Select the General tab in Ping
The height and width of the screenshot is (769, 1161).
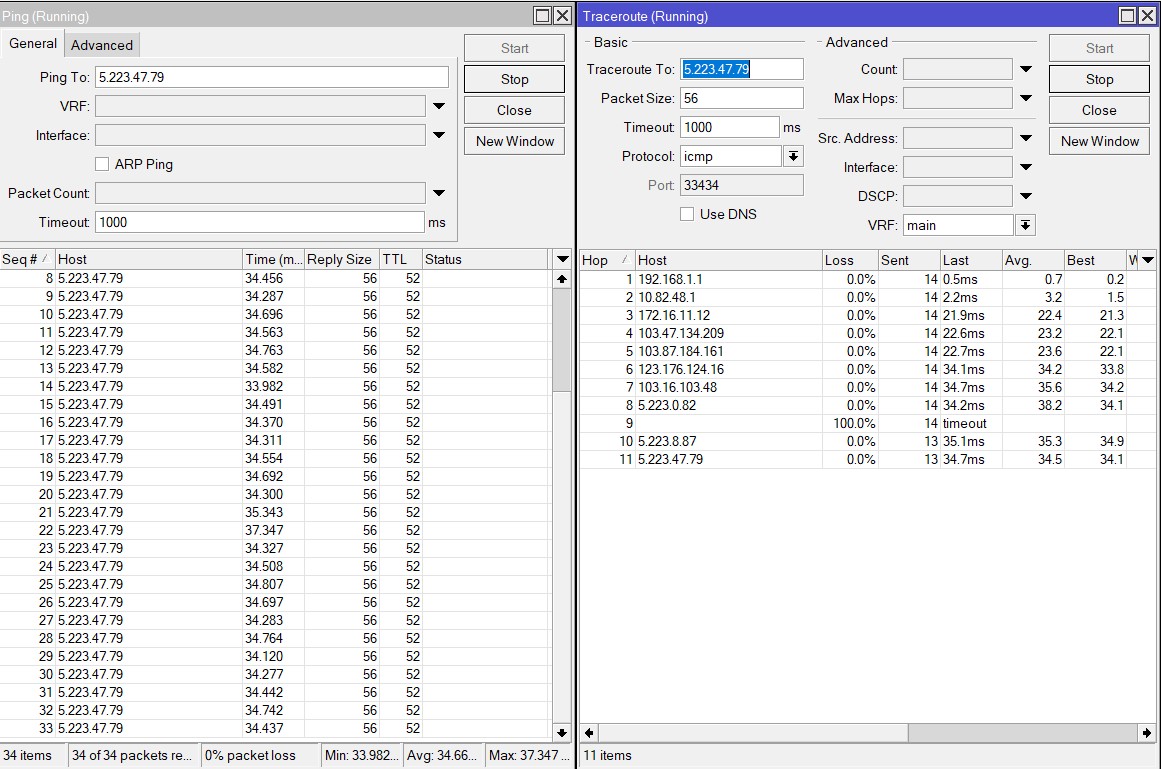click(33, 44)
